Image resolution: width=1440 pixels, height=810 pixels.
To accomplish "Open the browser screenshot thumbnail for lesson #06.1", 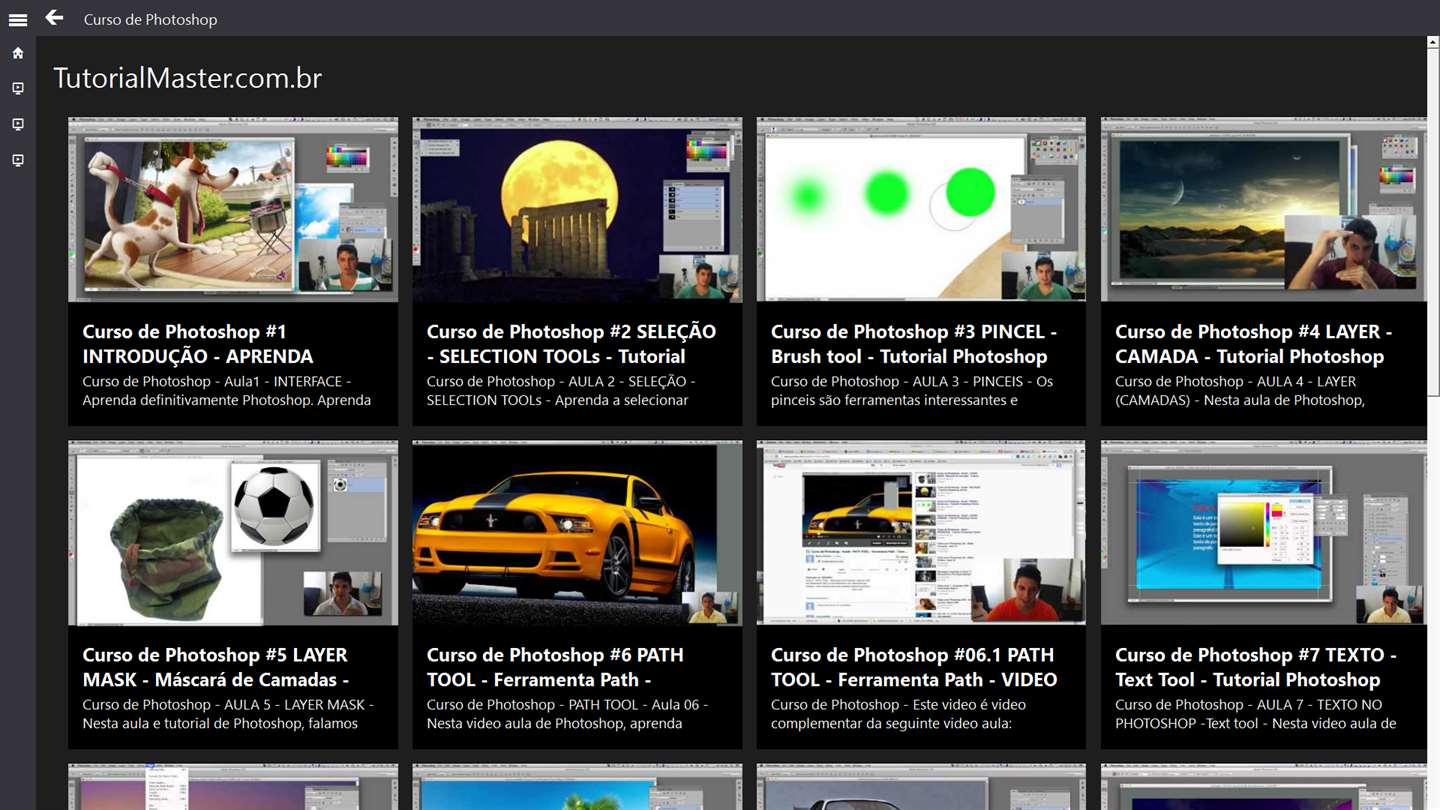I will (x=921, y=533).
